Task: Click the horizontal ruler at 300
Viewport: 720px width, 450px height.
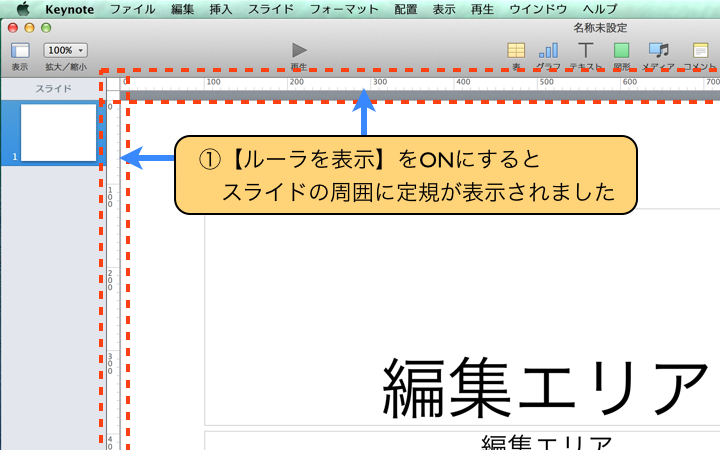Action: click(x=380, y=82)
